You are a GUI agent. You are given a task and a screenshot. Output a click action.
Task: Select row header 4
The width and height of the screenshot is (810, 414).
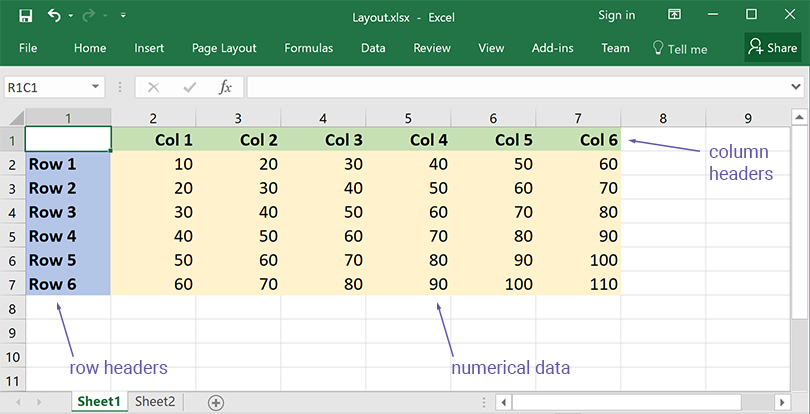click(x=12, y=212)
